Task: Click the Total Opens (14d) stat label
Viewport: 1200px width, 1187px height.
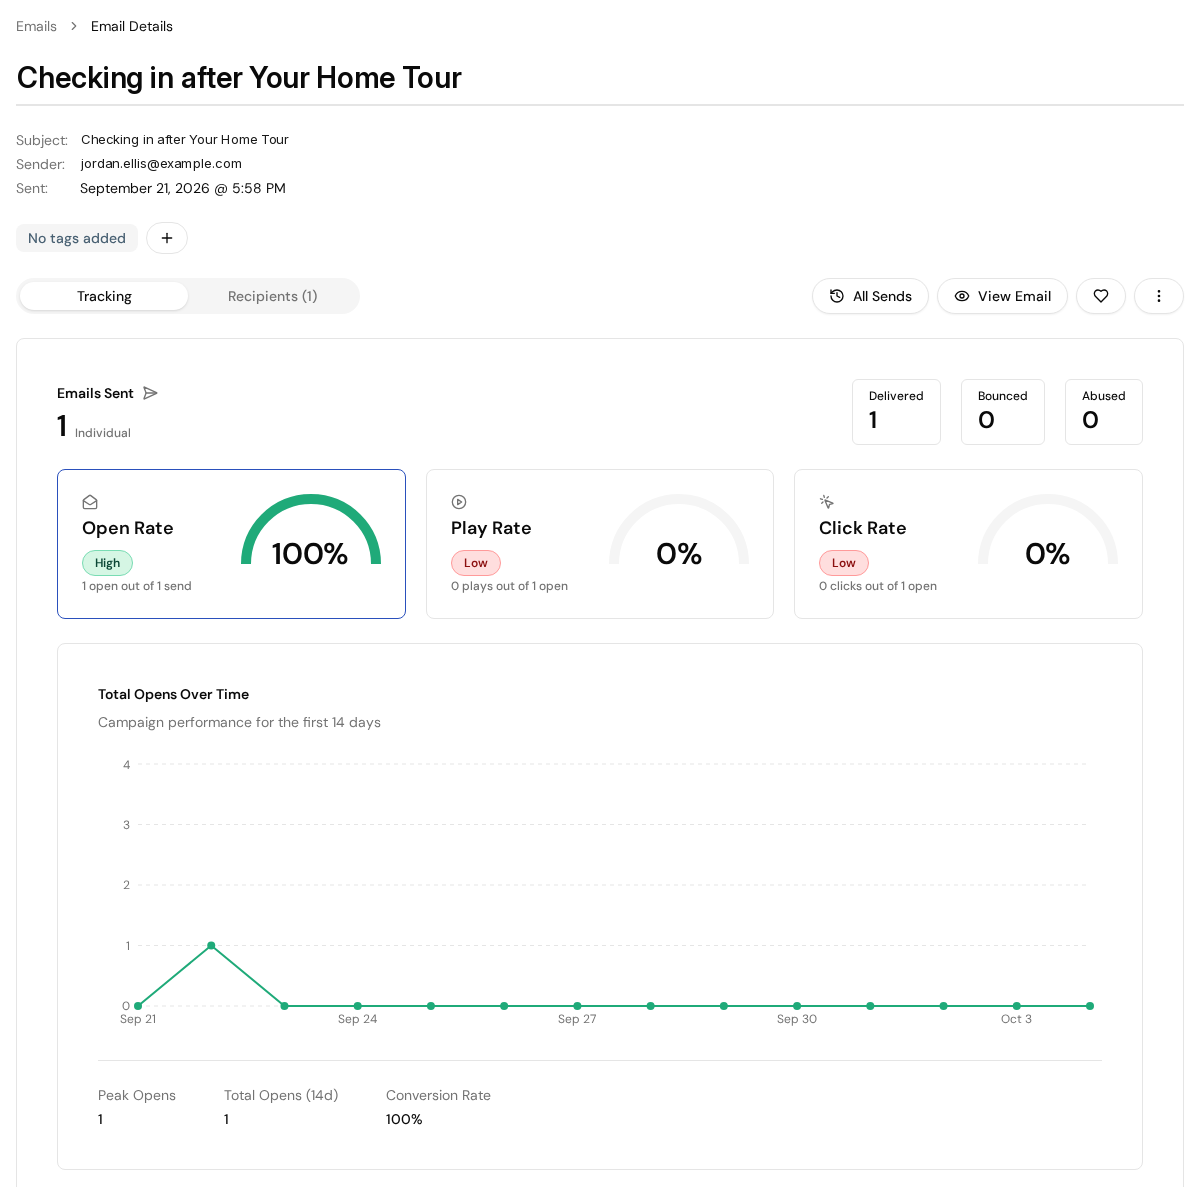Action: point(281,1095)
